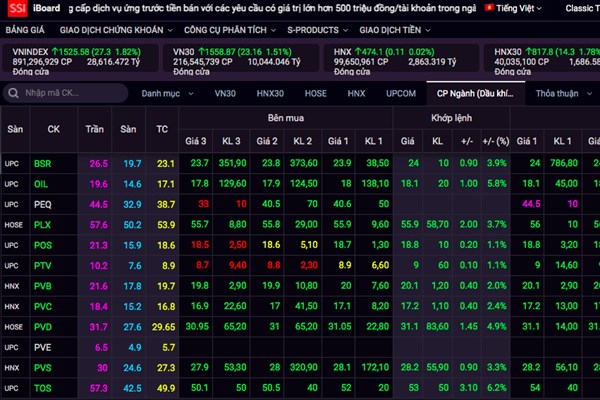Image resolution: width=600 pixels, height=400 pixels.
Task: Open the CP Ngành sector dropdown
Action: click(x=473, y=93)
